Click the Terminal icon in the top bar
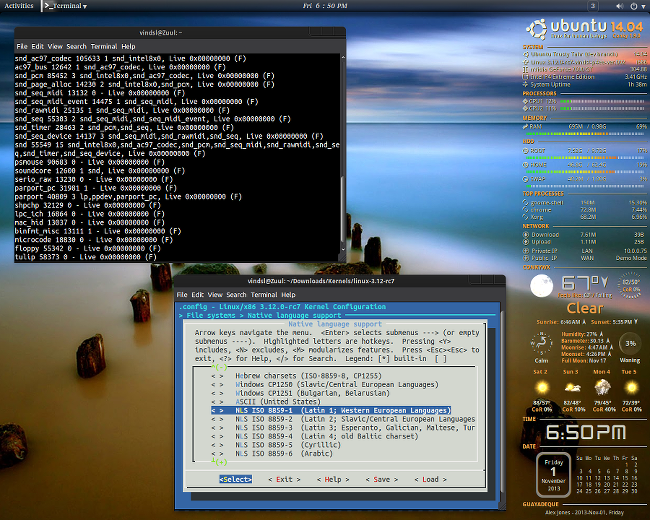This screenshot has height=520, width=650. 49,6
